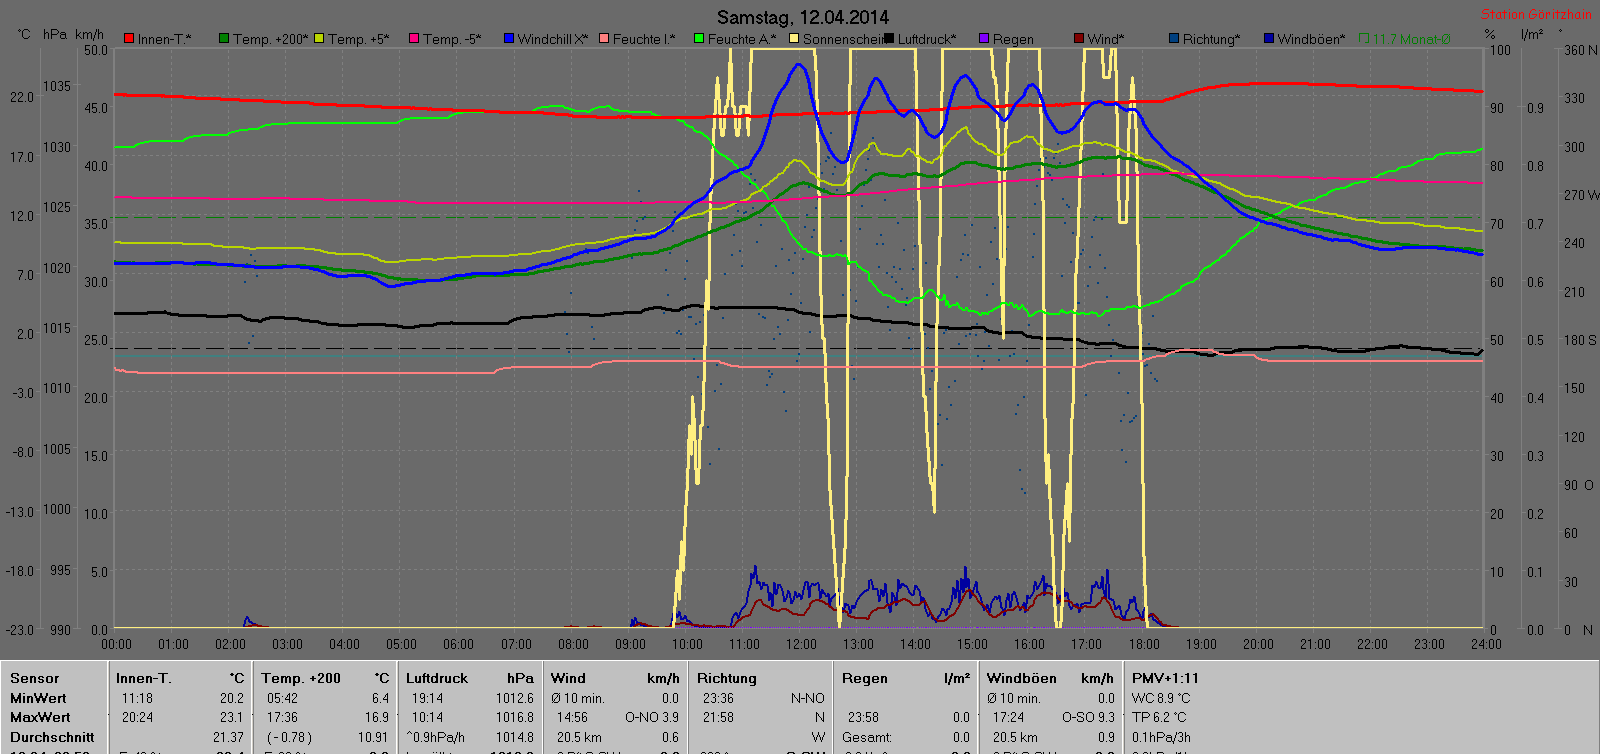Click the purple Regen legend square
Image resolution: width=1600 pixels, height=754 pixels.
(984, 39)
